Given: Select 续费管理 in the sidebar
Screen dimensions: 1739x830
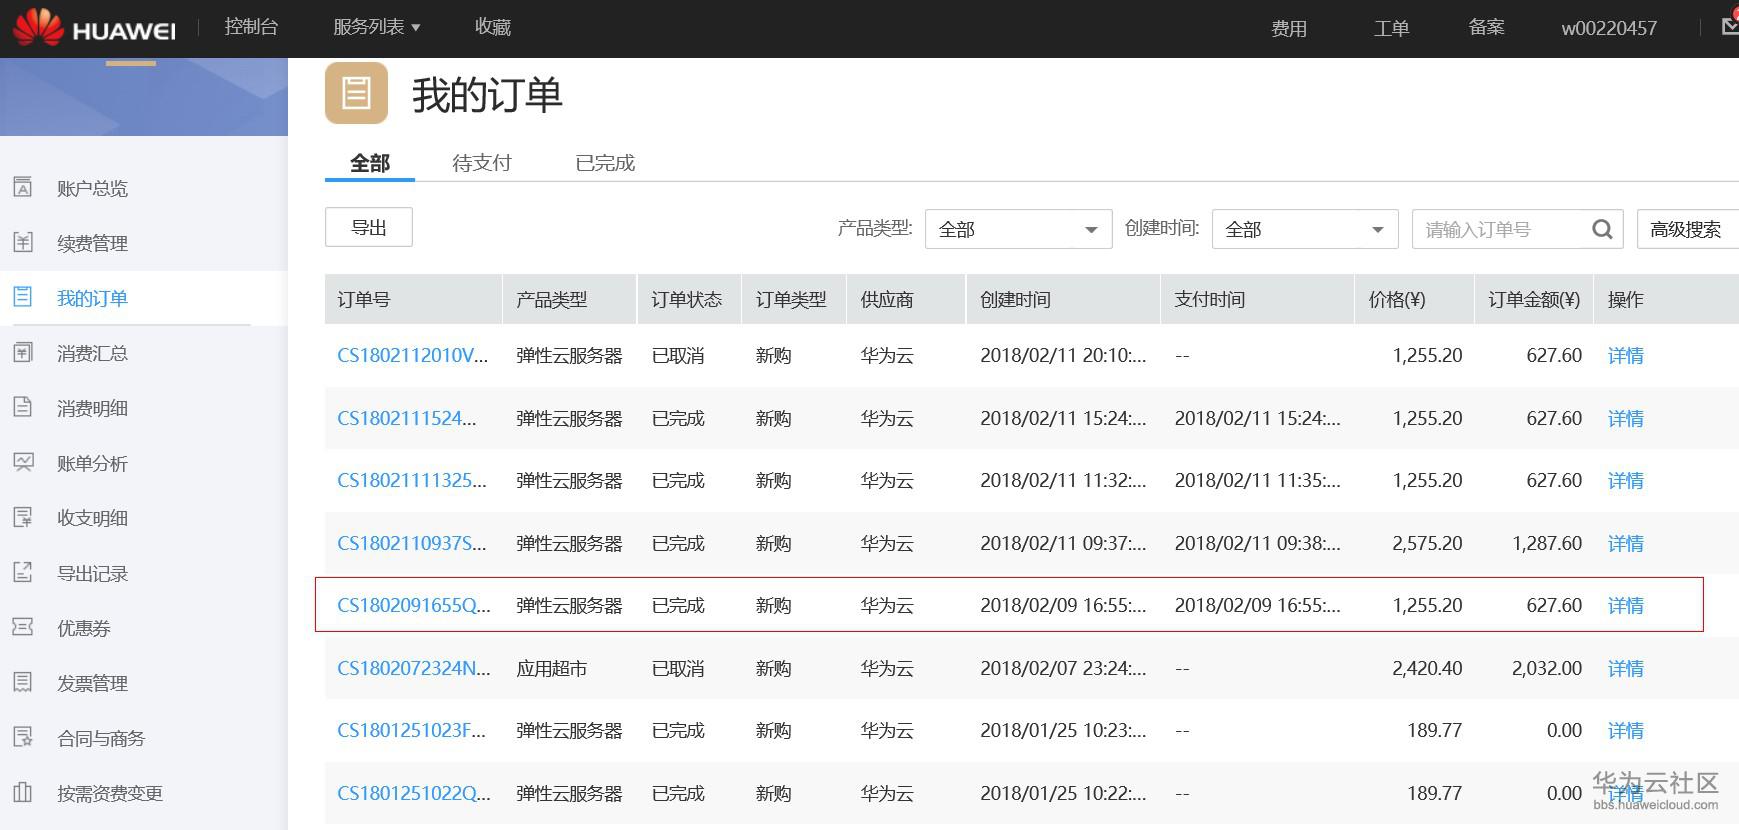Looking at the screenshot, I should (x=92, y=243).
